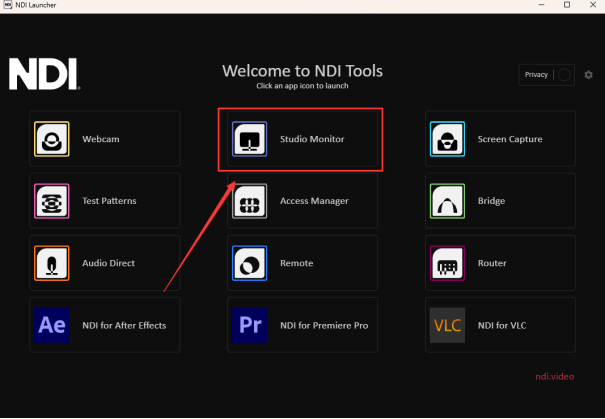Open settings via the gear icon
Image resolution: width=605 pixels, height=419 pixels.
point(588,74)
